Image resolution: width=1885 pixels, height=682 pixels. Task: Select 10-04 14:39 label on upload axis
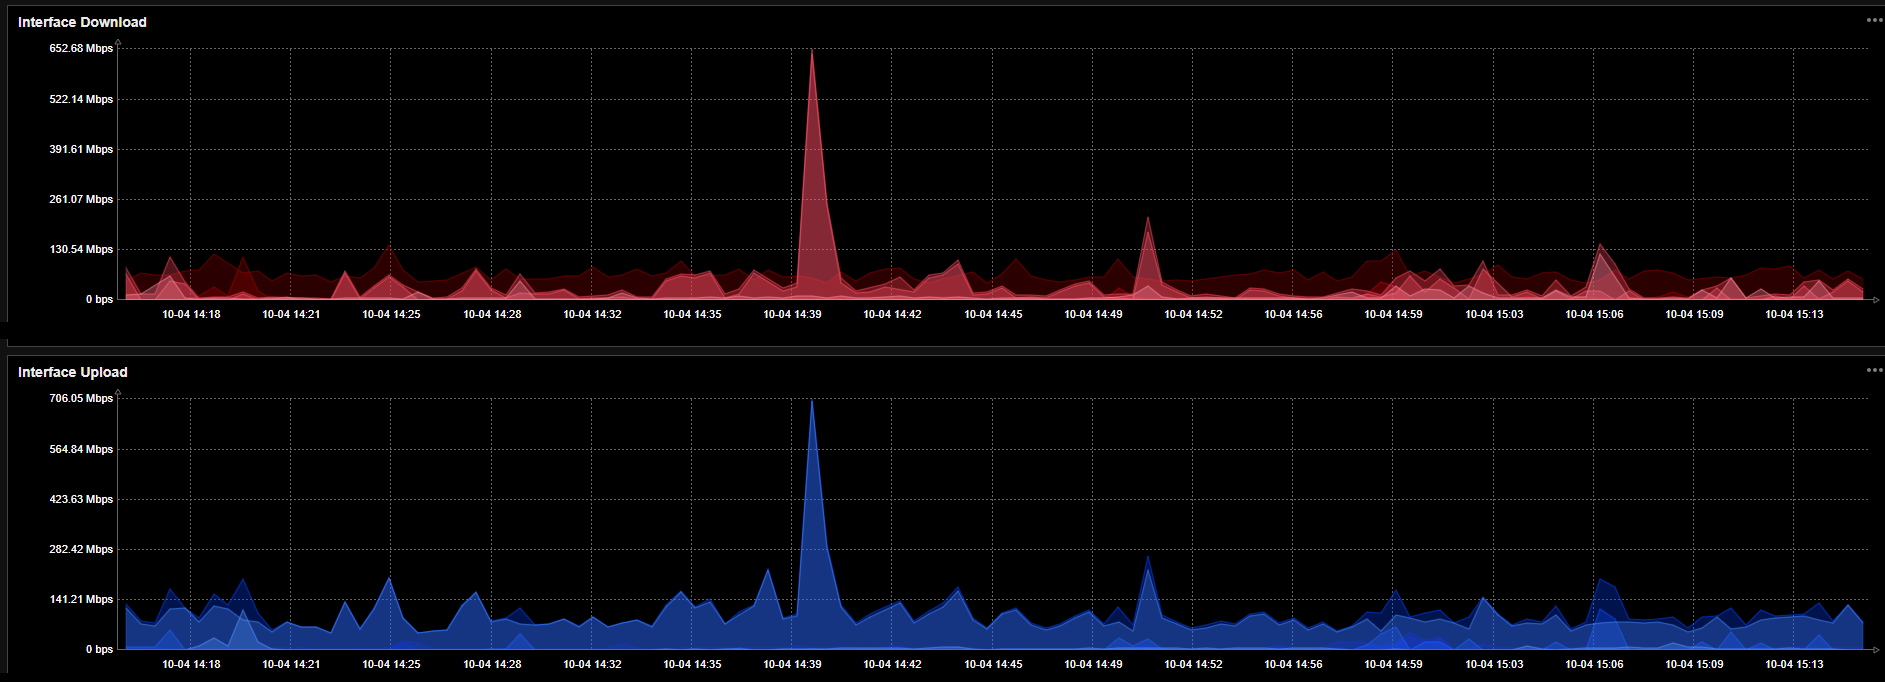tap(792, 664)
